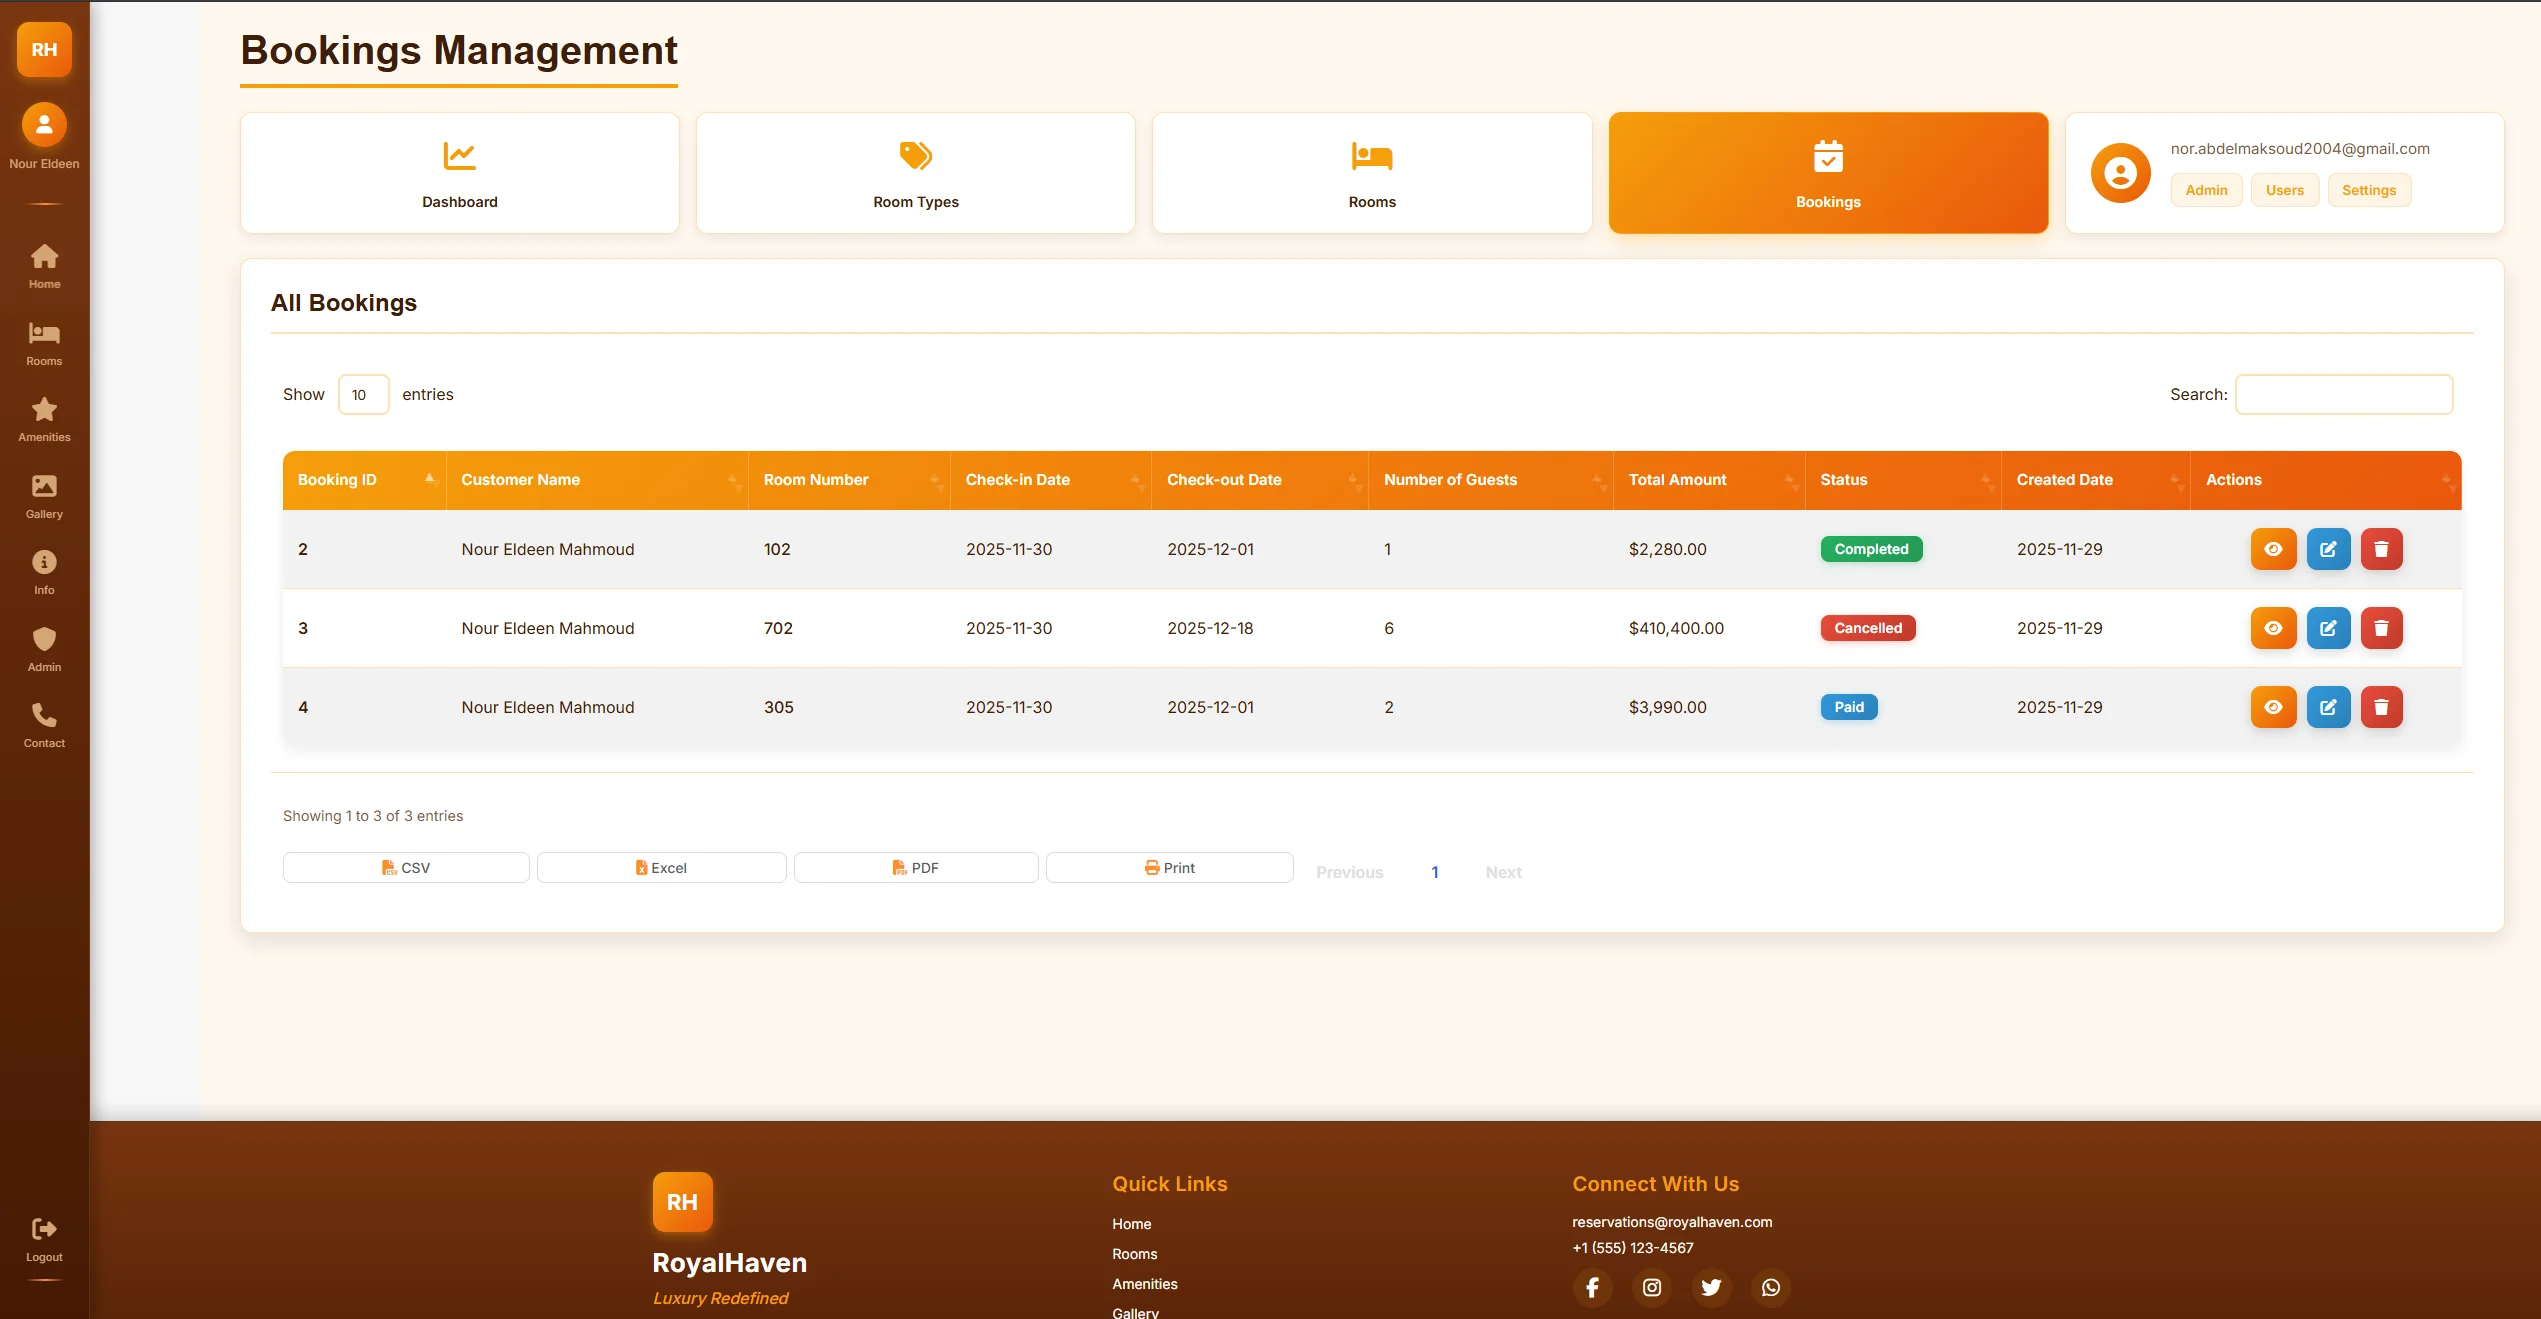Switch to the Rooms tab card

point(1372,173)
